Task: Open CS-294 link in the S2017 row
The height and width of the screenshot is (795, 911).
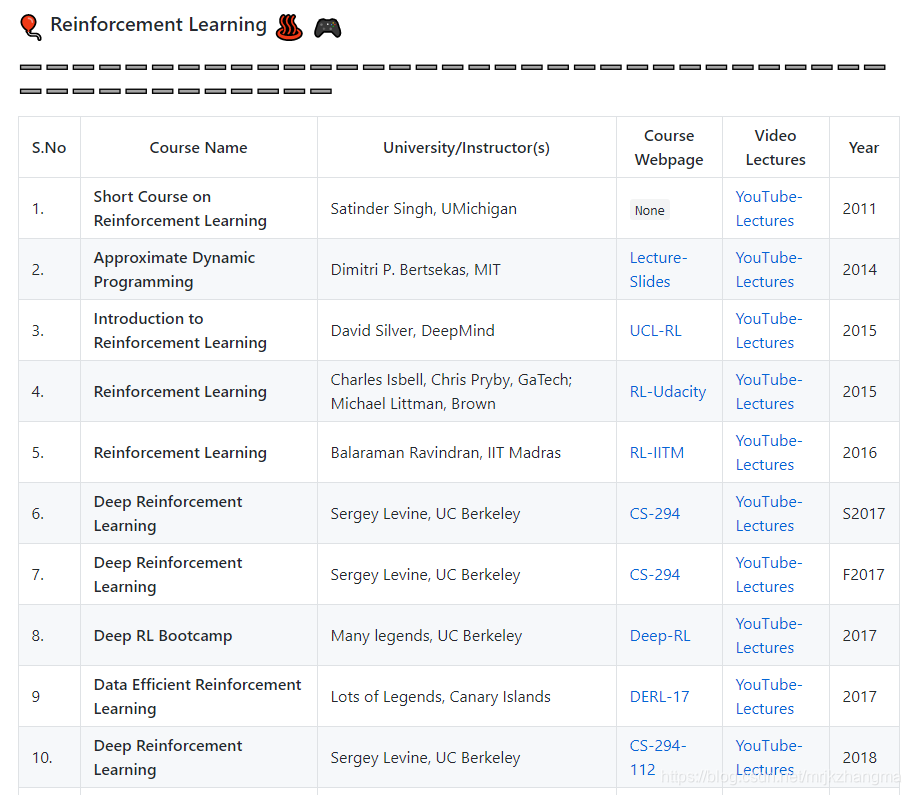Action: point(655,514)
